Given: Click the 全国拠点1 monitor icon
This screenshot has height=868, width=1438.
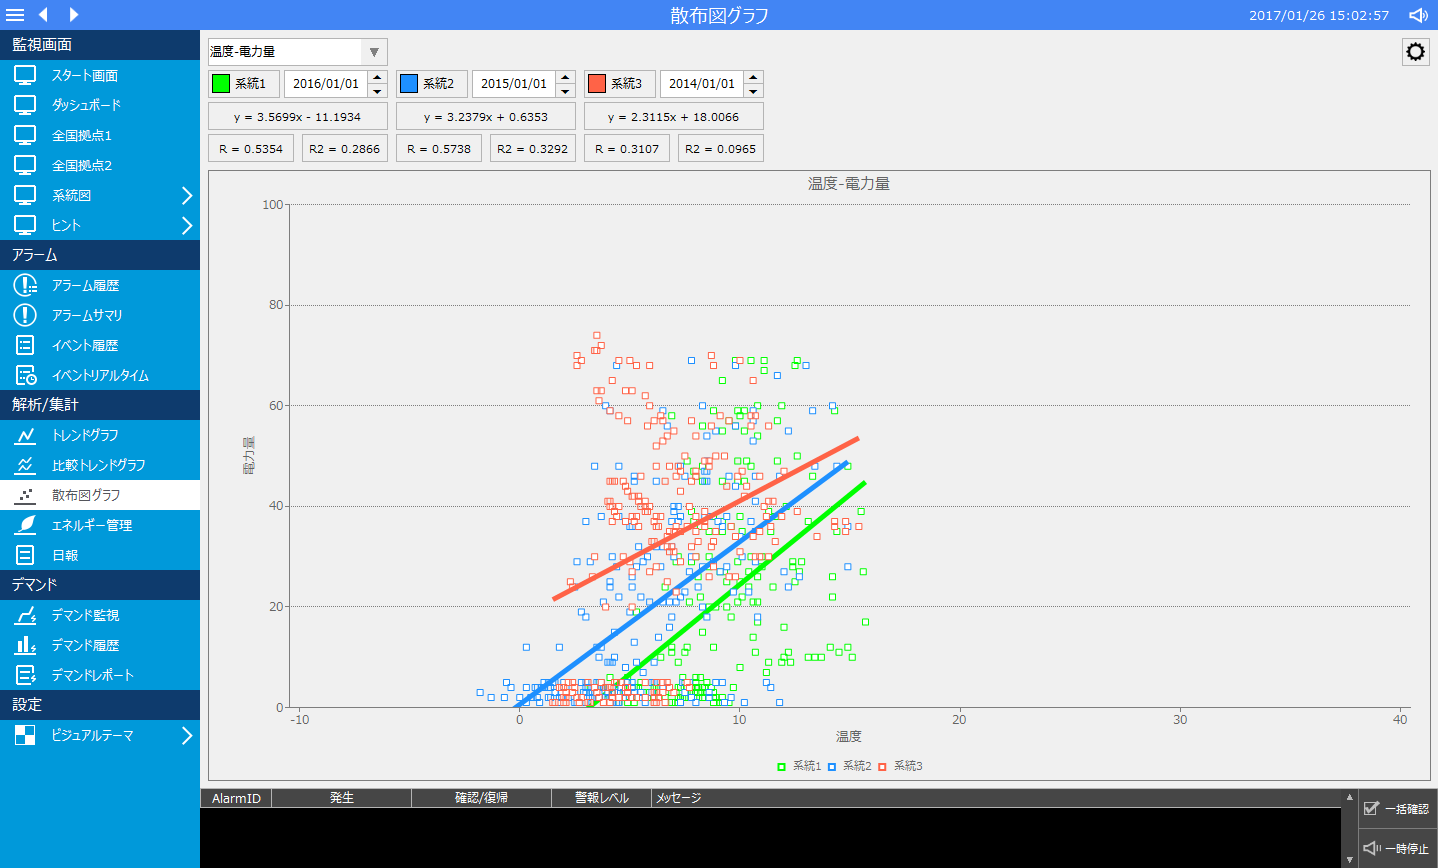Looking at the screenshot, I should 25,135.
